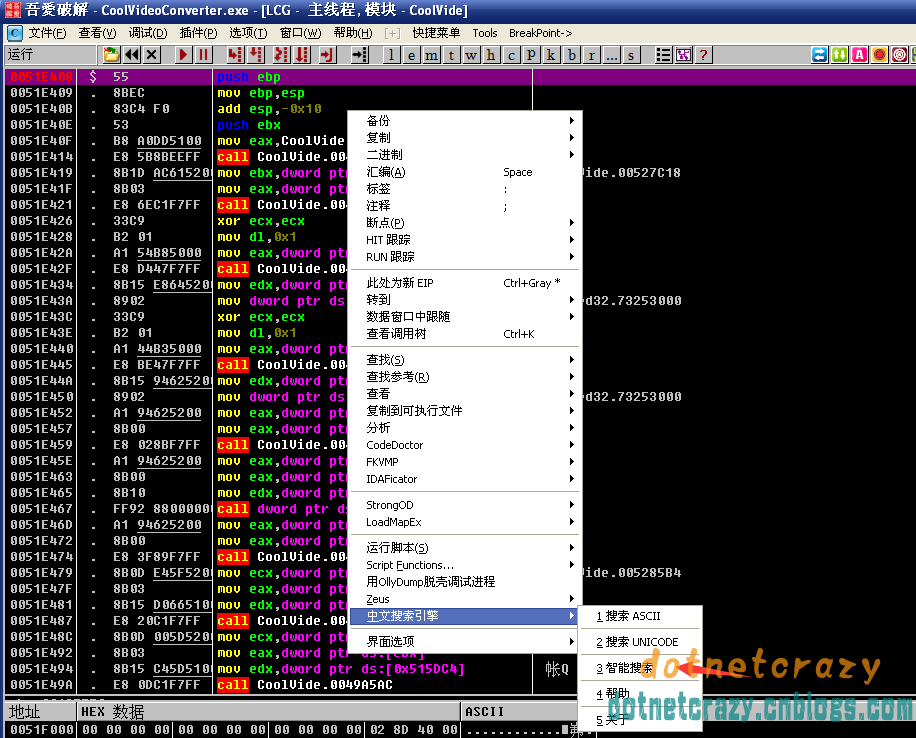
Task: Click the red target icon at right
Action: (900, 55)
